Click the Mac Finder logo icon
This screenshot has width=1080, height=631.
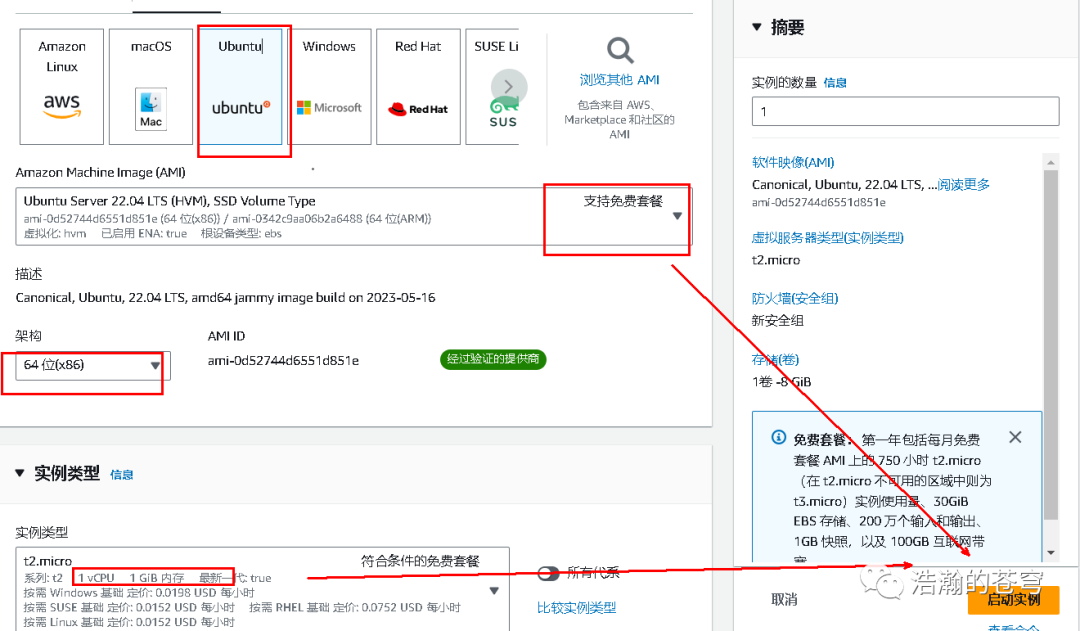(x=151, y=109)
